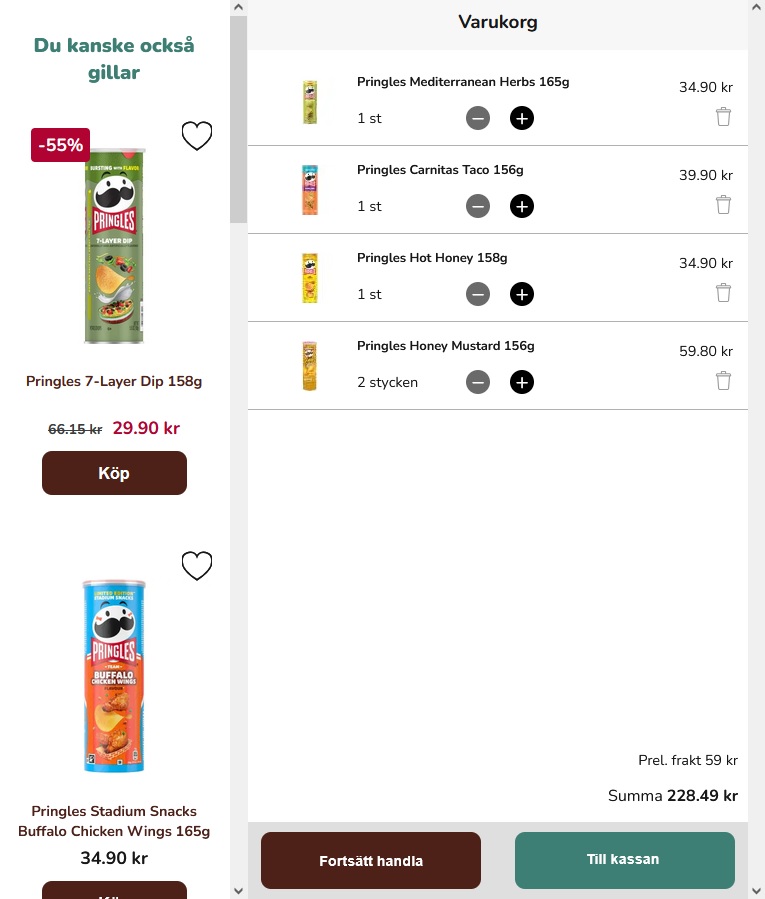Delete Pringles Honey Mustard from cart
765x899 pixels.
pos(723,381)
